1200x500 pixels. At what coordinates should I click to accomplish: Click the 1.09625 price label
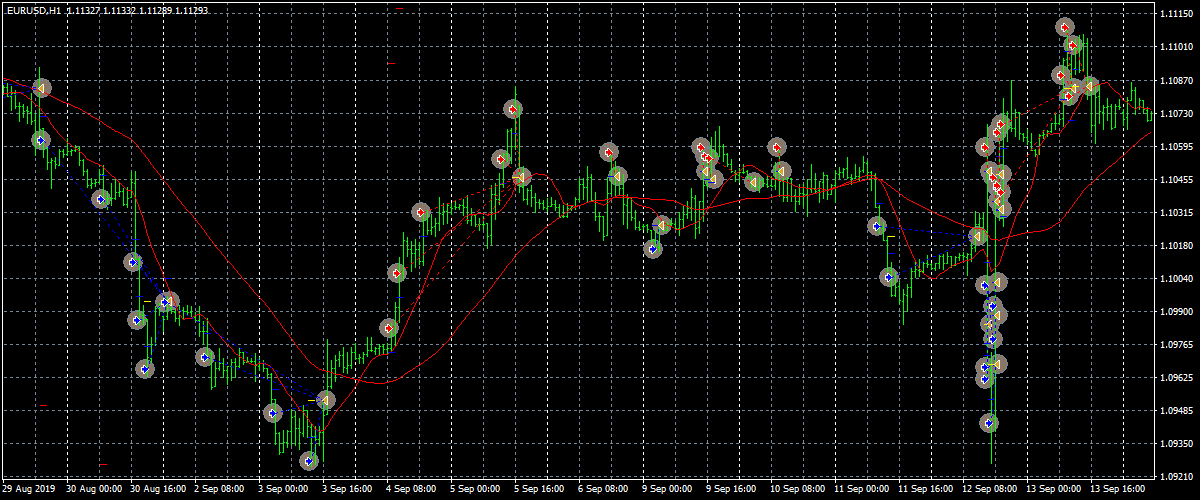pyautogui.click(x=1176, y=378)
